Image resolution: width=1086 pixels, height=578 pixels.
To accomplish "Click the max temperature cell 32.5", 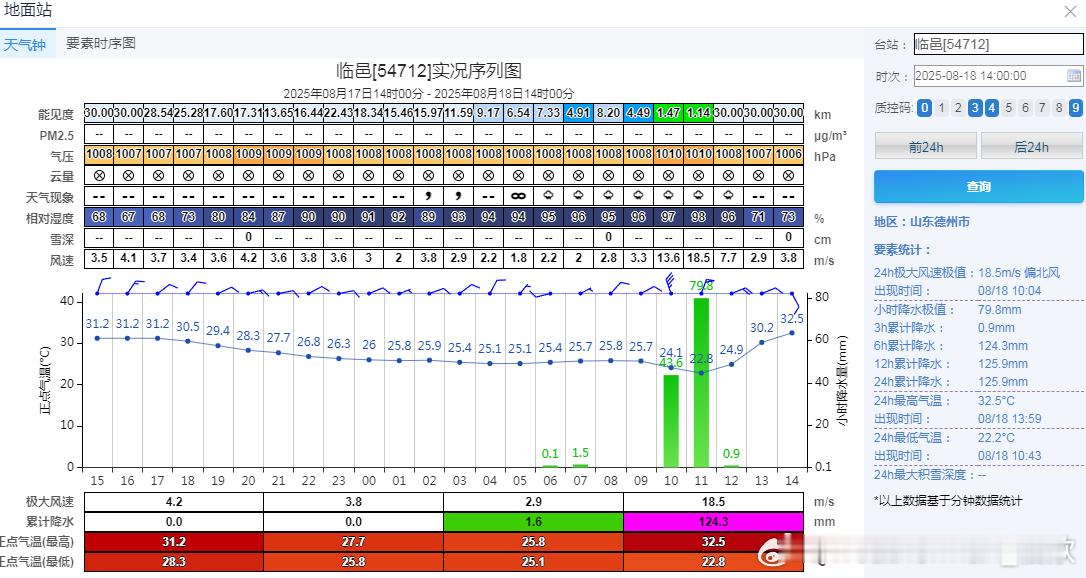I will [713, 541].
